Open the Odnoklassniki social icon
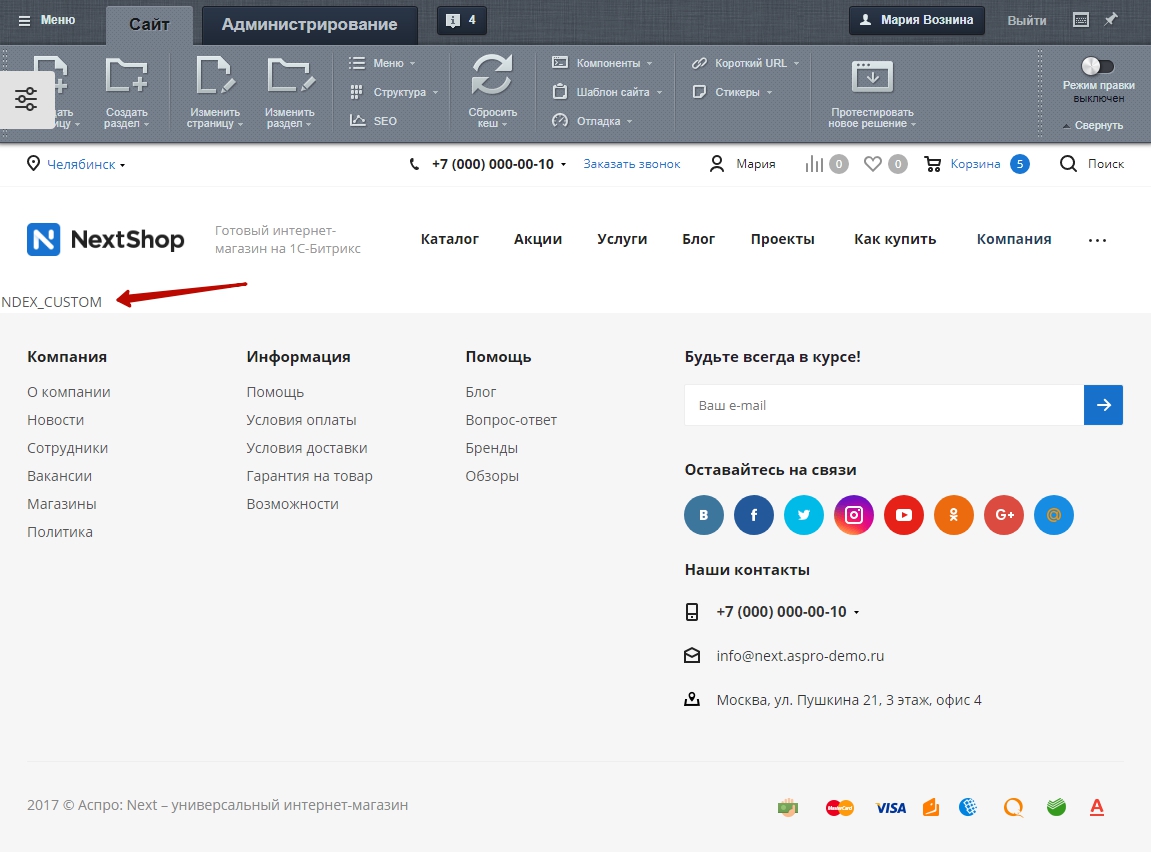This screenshot has width=1151, height=852. (954, 515)
